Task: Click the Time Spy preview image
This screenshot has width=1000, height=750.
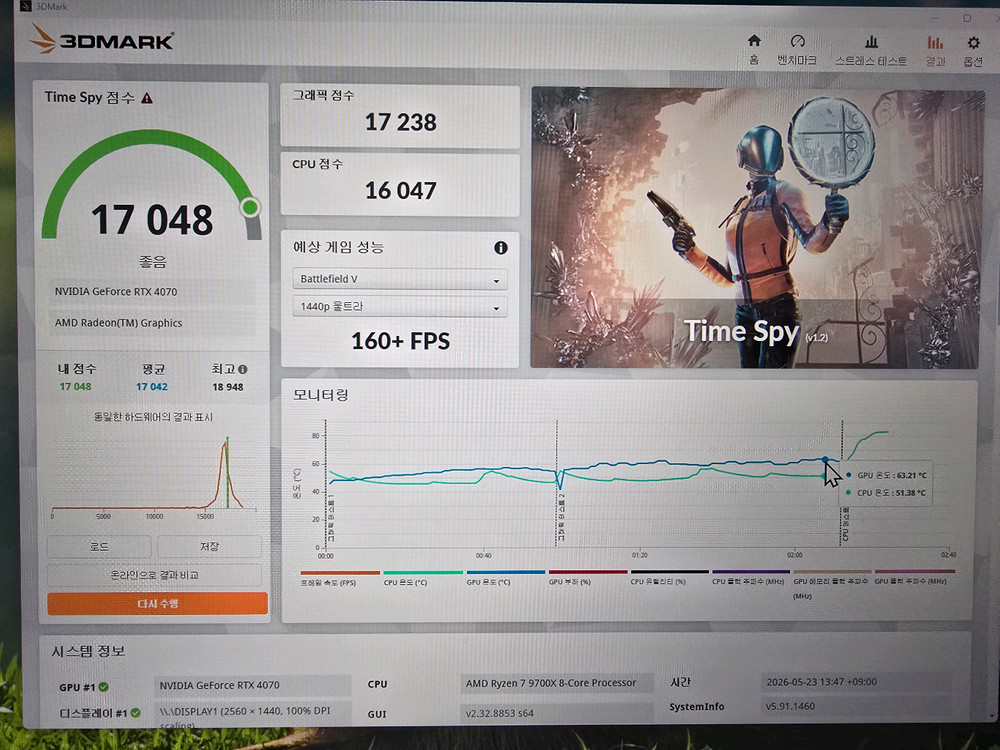Action: [x=756, y=228]
